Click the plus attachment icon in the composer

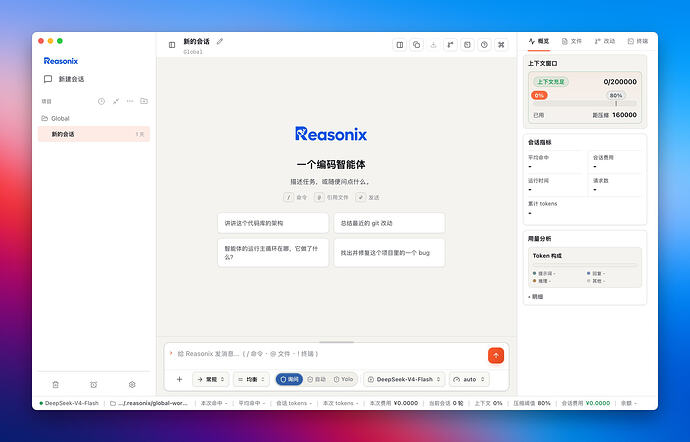coord(180,379)
